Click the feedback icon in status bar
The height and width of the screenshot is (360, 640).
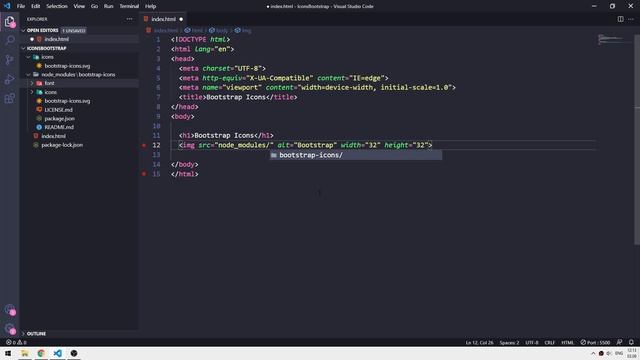(619, 342)
